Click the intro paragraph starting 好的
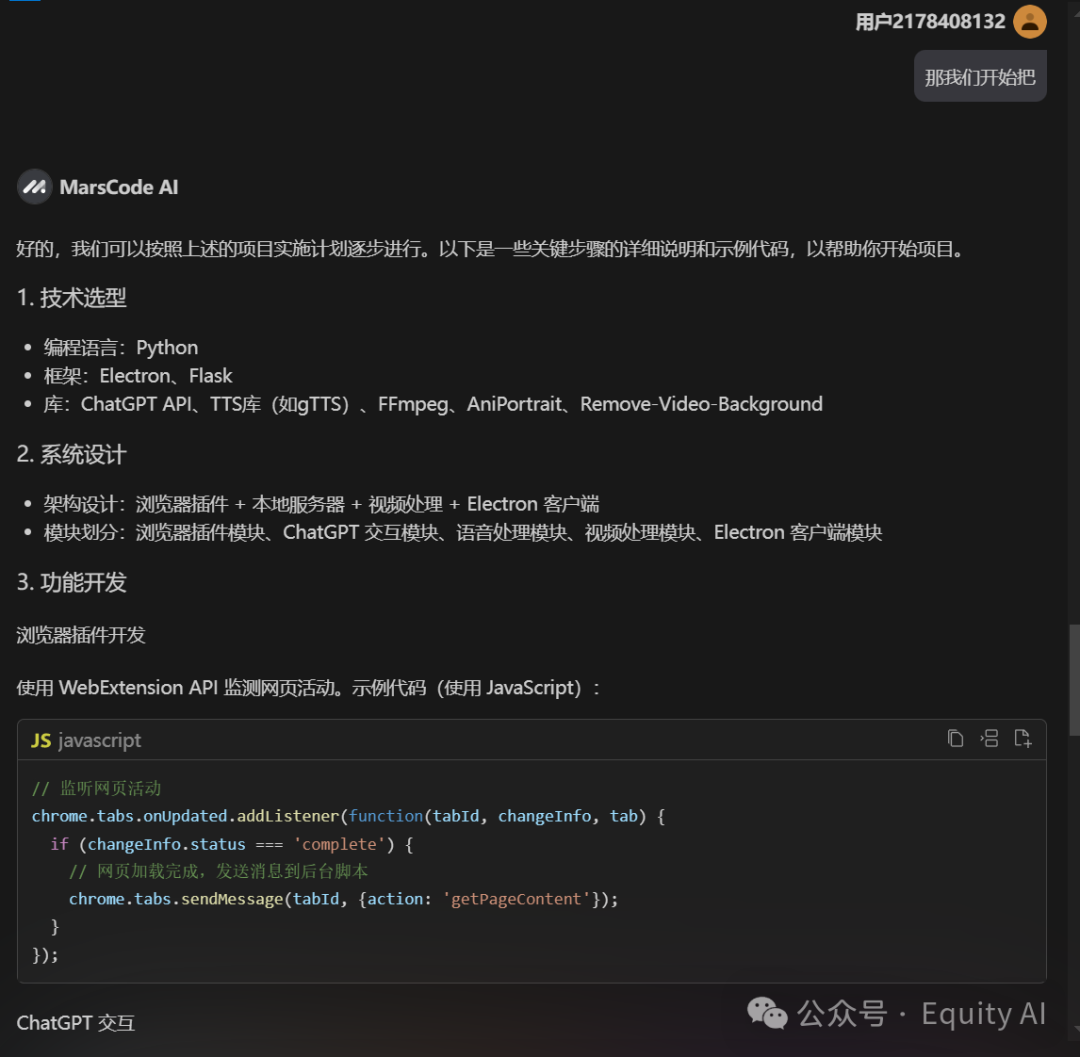 [x=492, y=249]
